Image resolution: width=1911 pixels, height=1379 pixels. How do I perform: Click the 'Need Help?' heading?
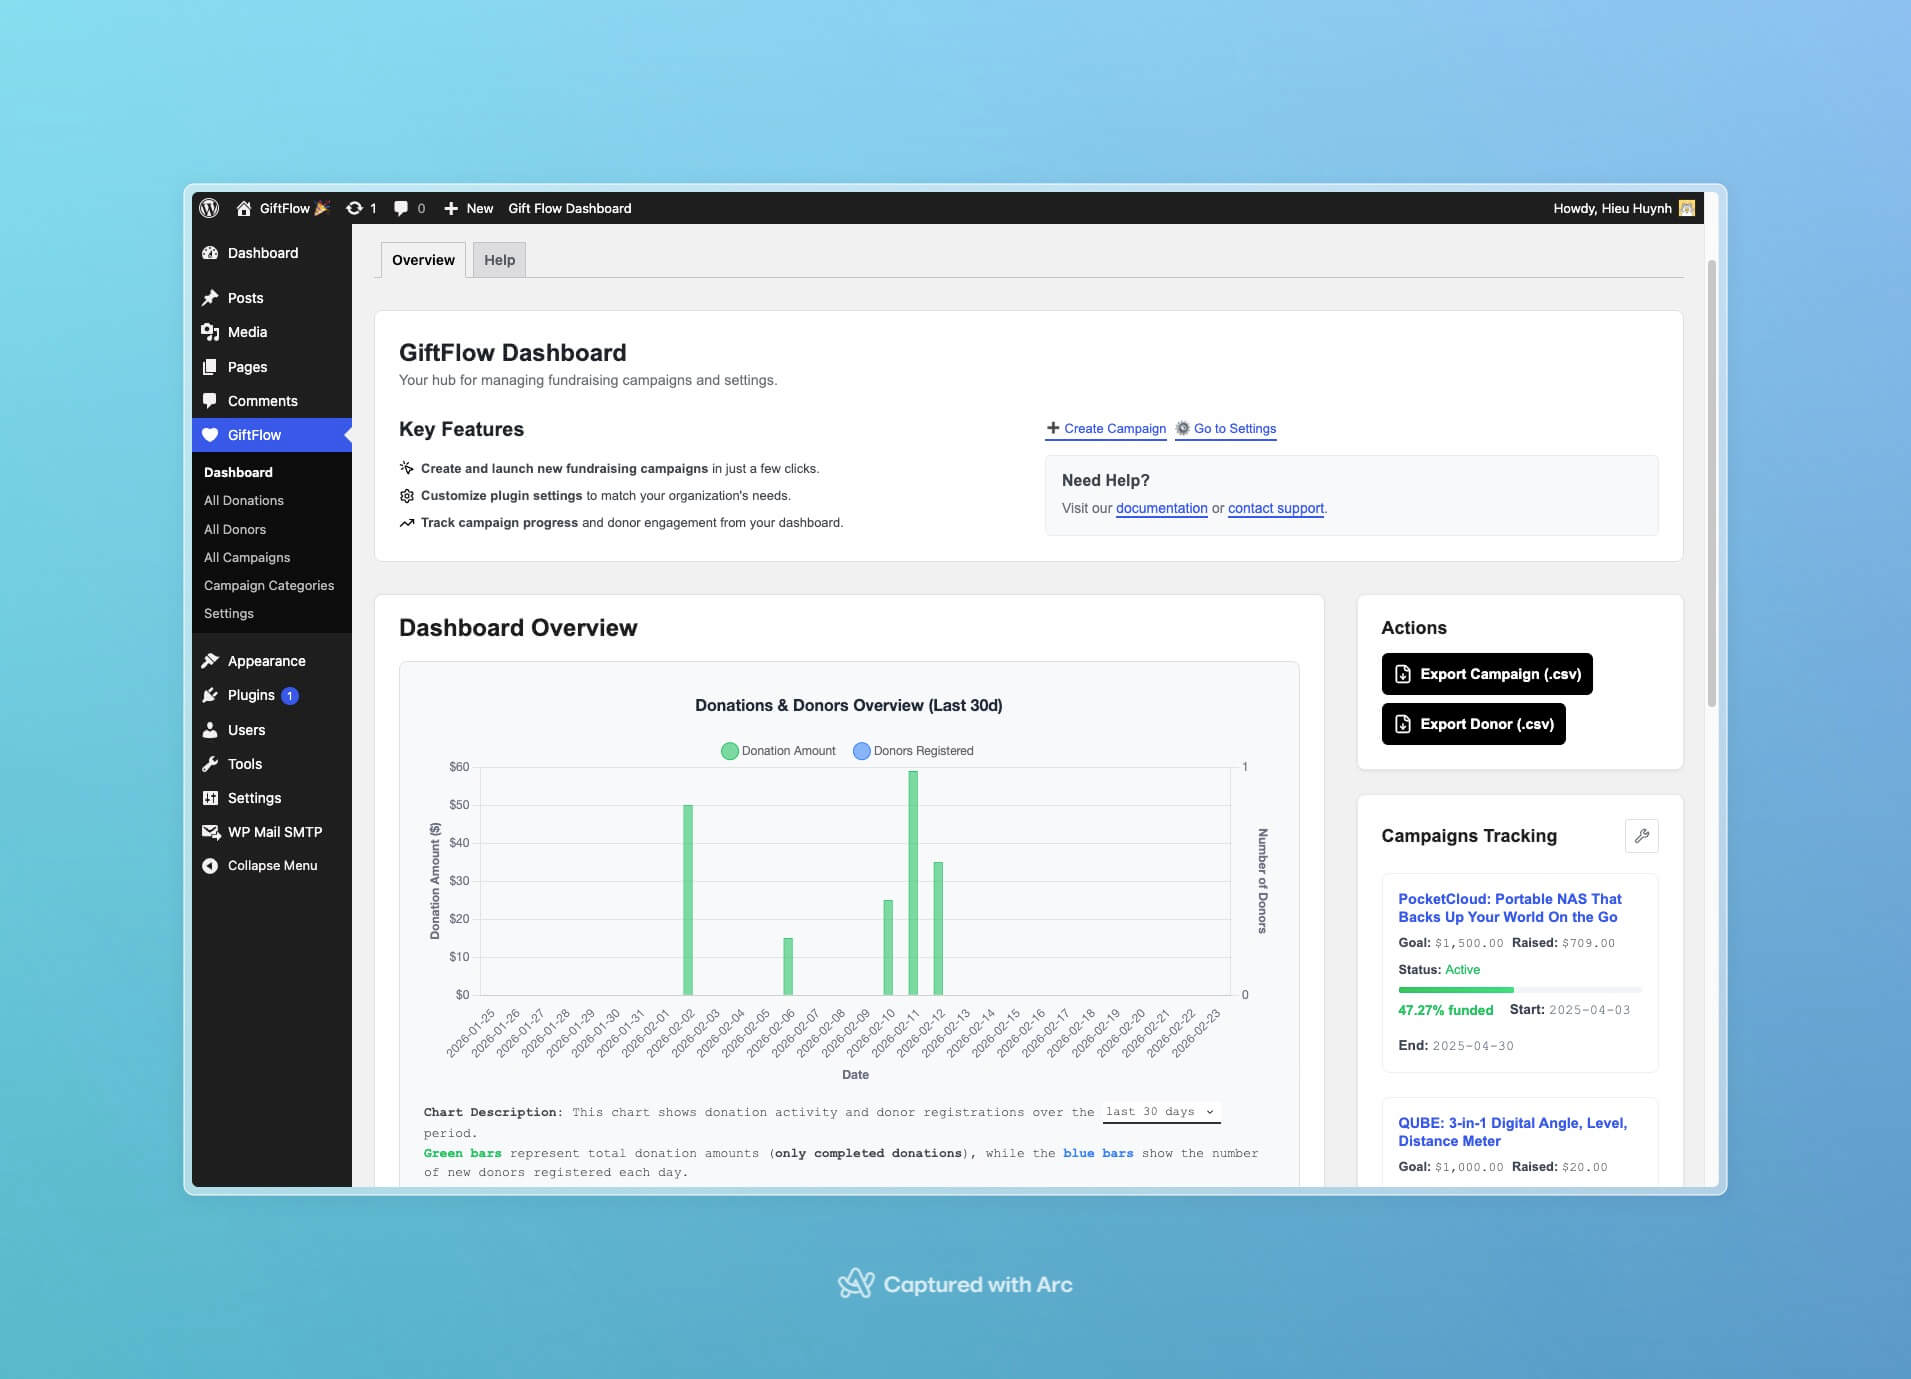(x=1106, y=480)
